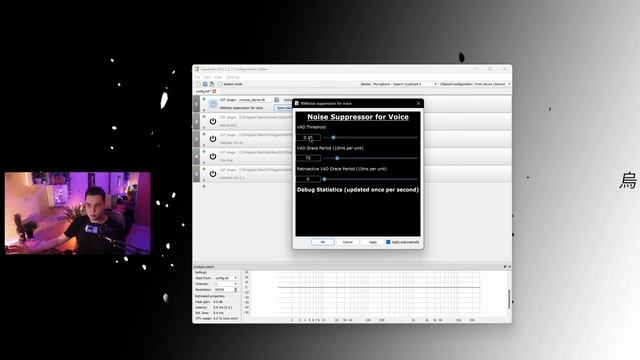The image size is (640, 360).
Task: Add a filter above row 4 with plus icon
Action: pyautogui.click(x=204, y=151)
